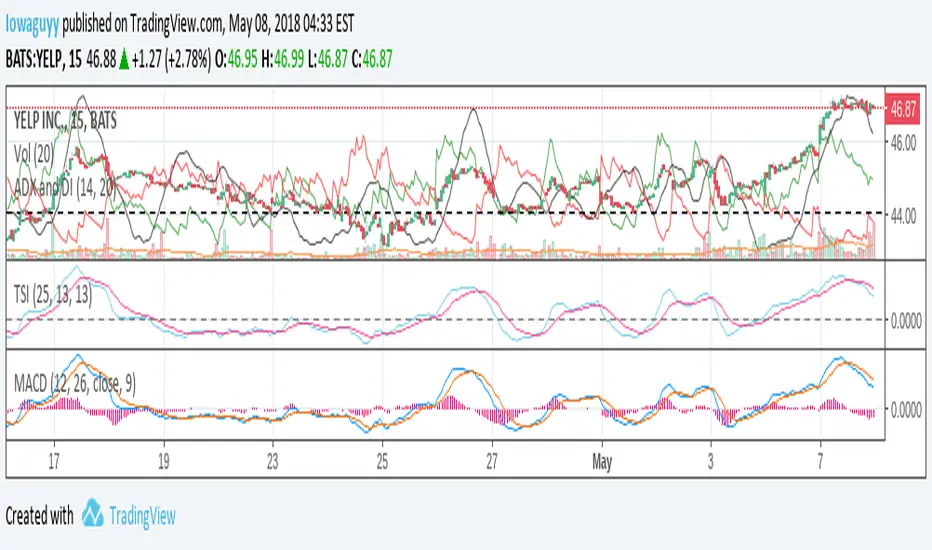Click the 44.00 price axis label
Viewport: 932px width, 550px height.
click(903, 216)
